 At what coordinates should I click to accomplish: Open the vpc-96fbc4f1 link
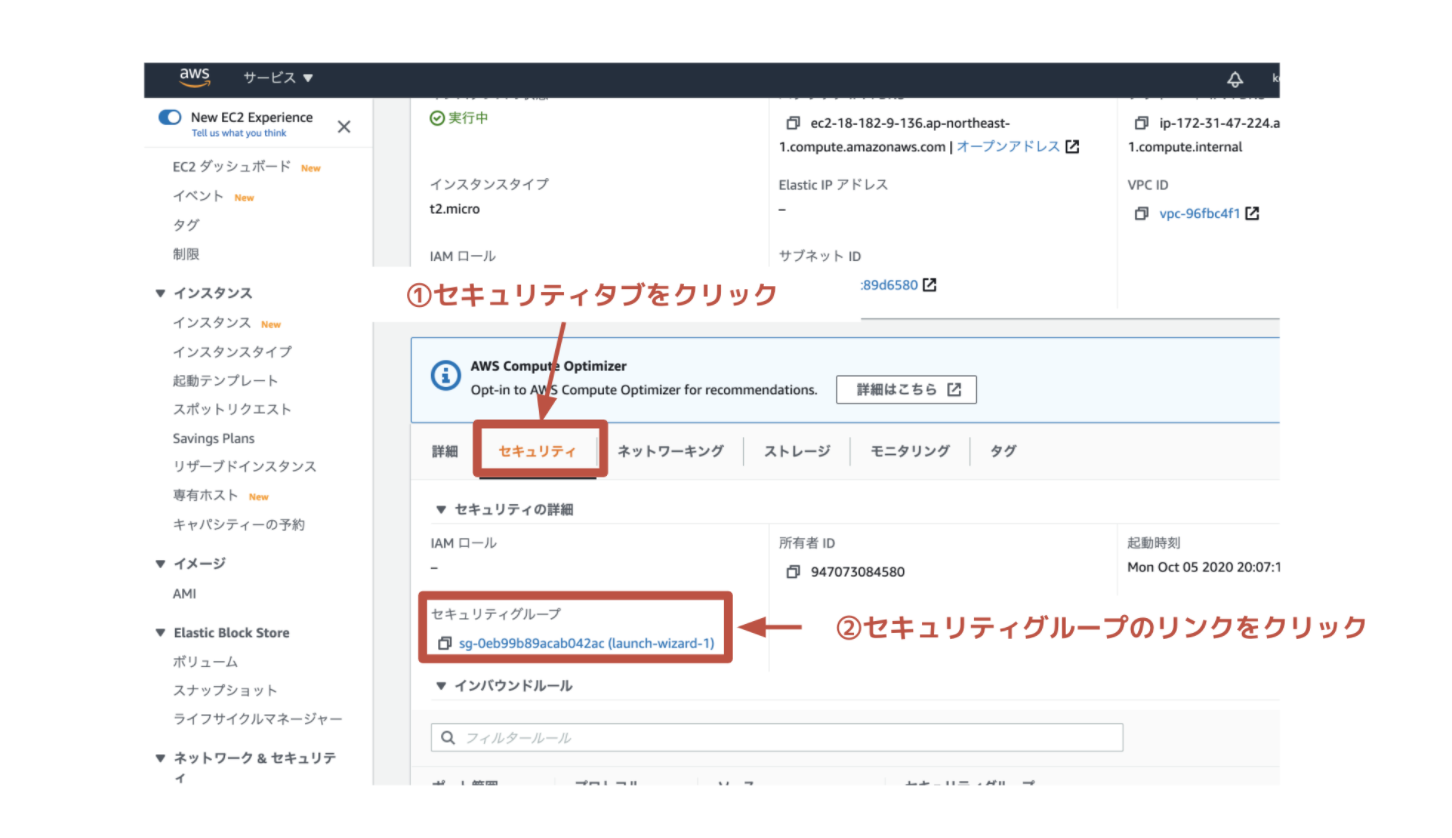click(x=1199, y=214)
